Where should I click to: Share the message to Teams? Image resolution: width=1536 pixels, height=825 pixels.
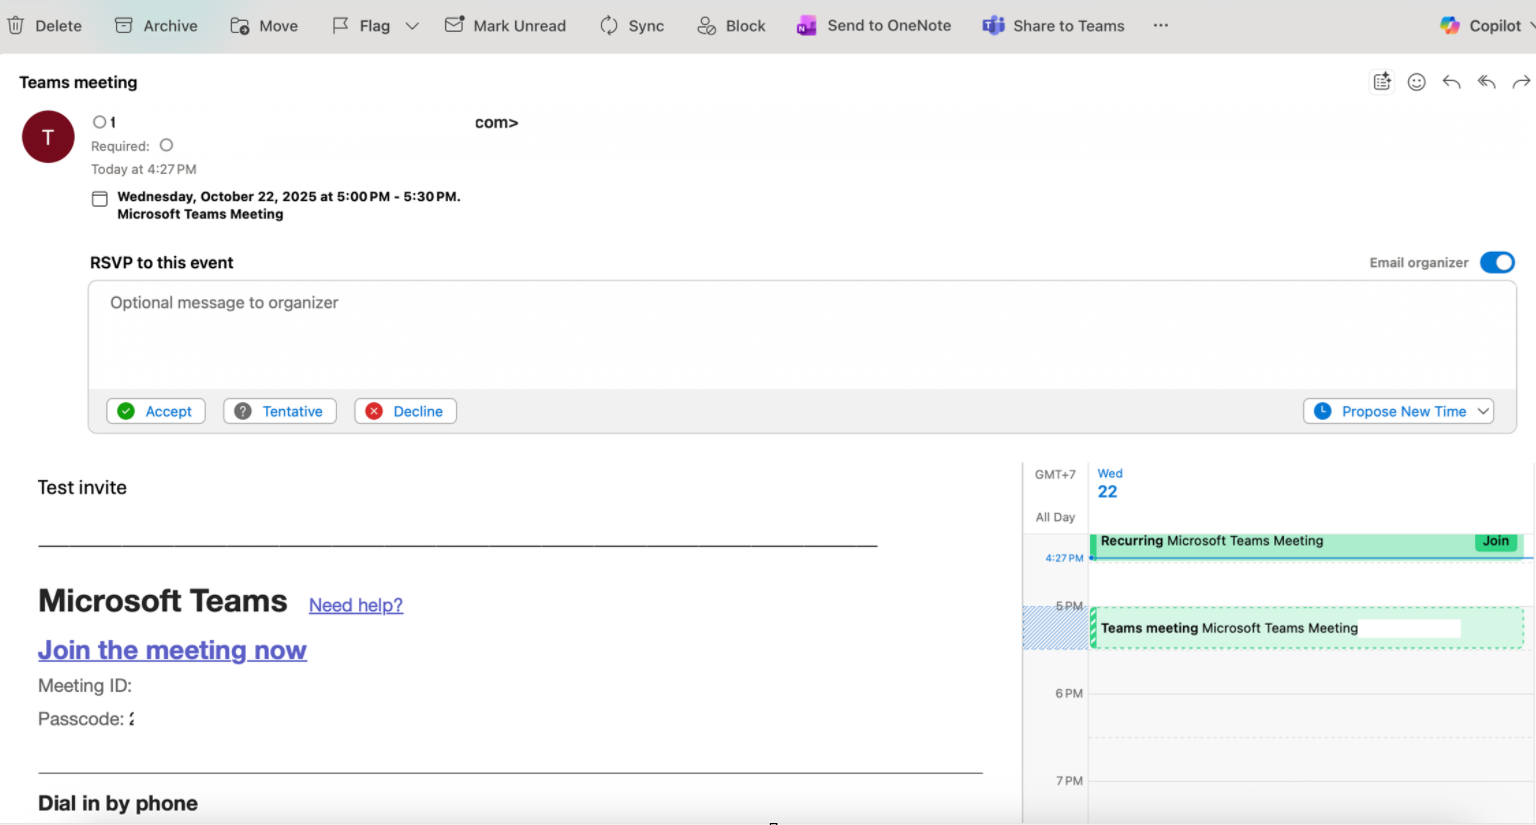point(1054,25)
